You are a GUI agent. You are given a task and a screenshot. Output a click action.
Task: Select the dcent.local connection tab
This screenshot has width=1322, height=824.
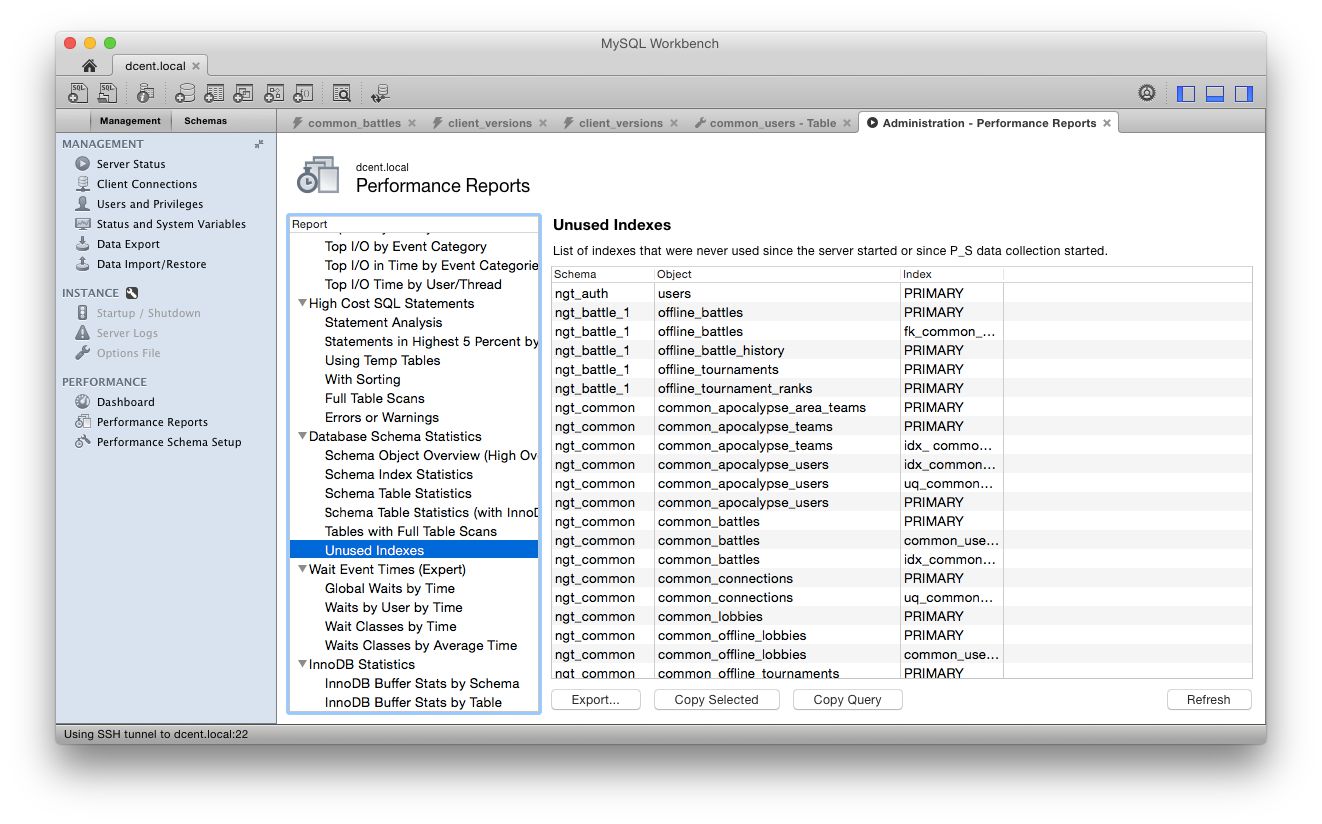(x=155, y=66)
